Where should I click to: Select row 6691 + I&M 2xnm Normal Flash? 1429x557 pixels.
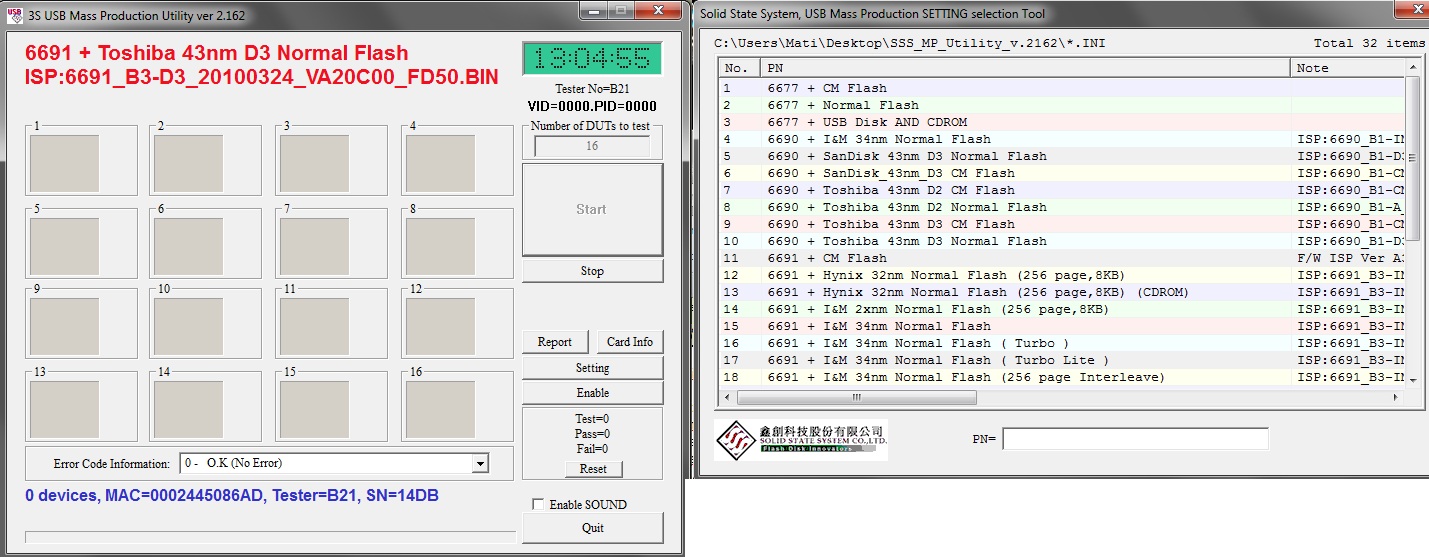point(1062,309)
